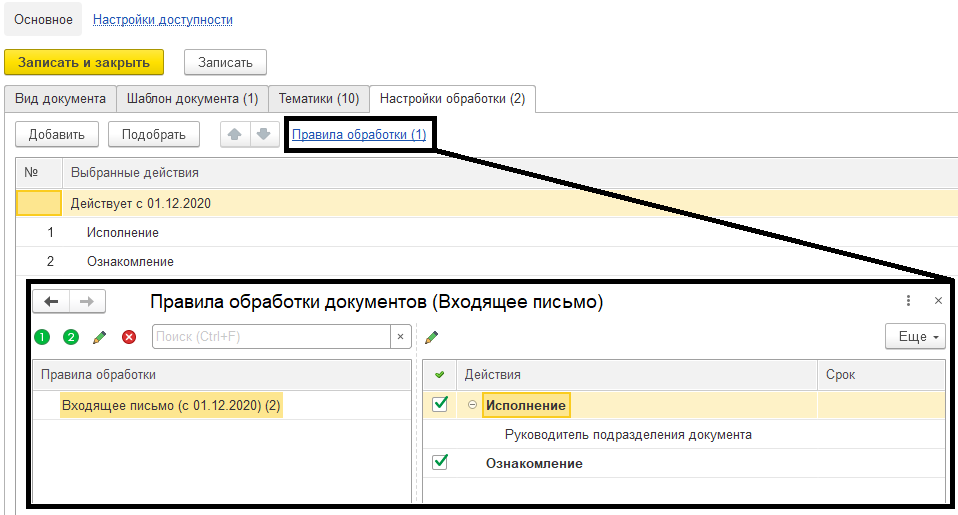This screenshot has height=515, width=958.
Task: Uncheck the Исполнение checkbox
Action: pos(440,404)
